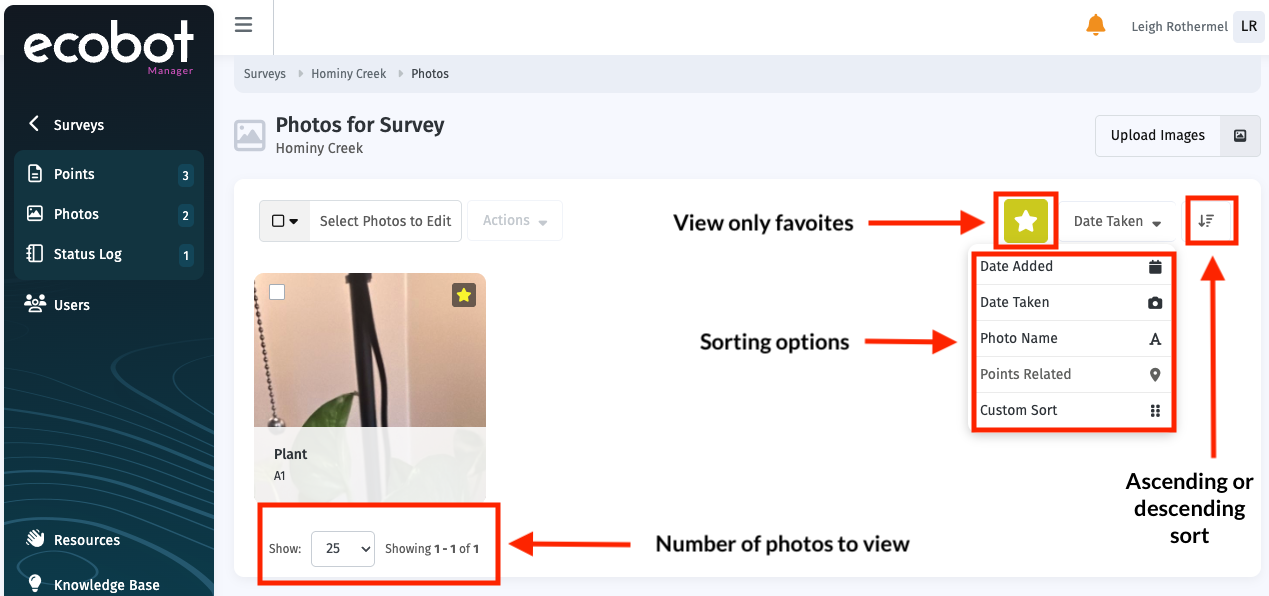Open the Status Log sidebar item
The image size is (1269, 596).
pyautogui.click(x=88, y=254)
